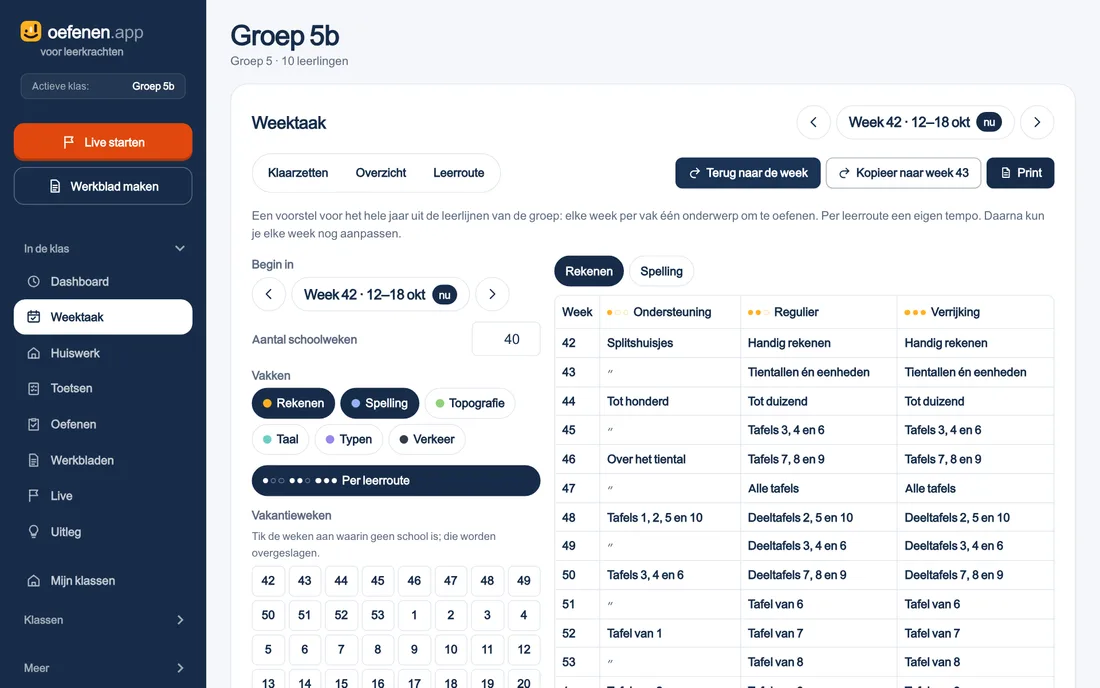This screenshot has width=1100, height=688.
Task: Click the Werkblad maken button
Action: tap(102, 186)
